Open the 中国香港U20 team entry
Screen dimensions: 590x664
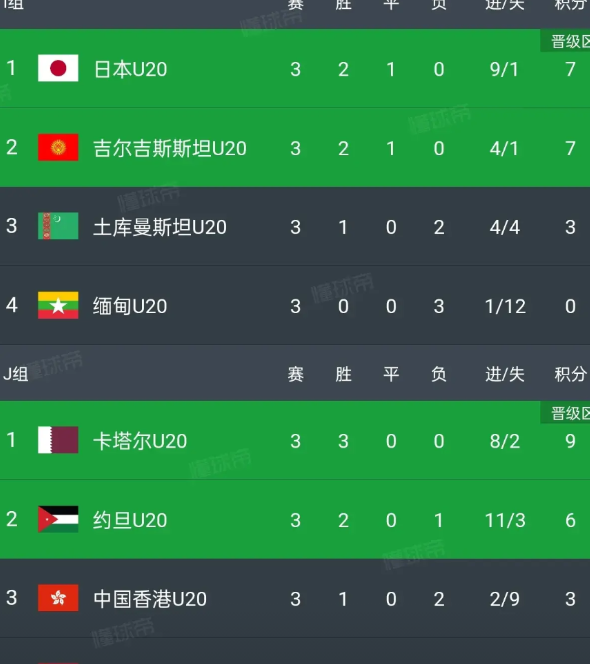[150, 599]
